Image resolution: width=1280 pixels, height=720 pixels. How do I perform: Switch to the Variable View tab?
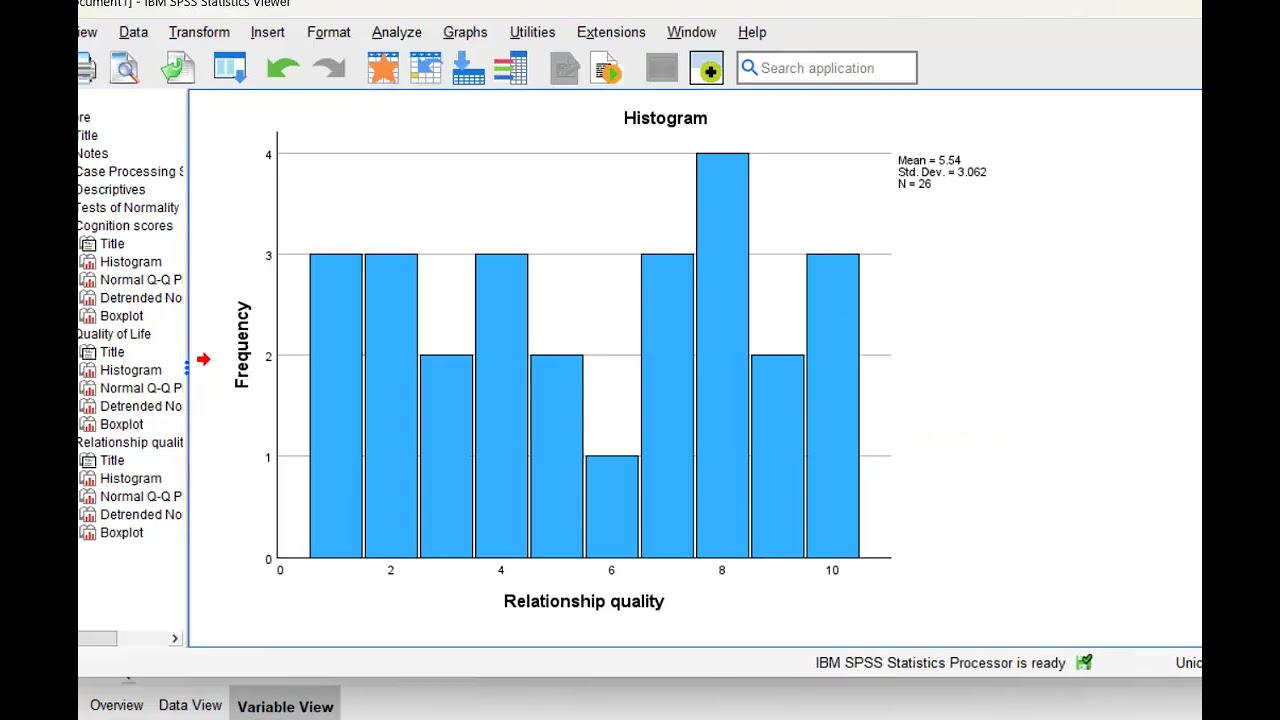click(285, 706)
